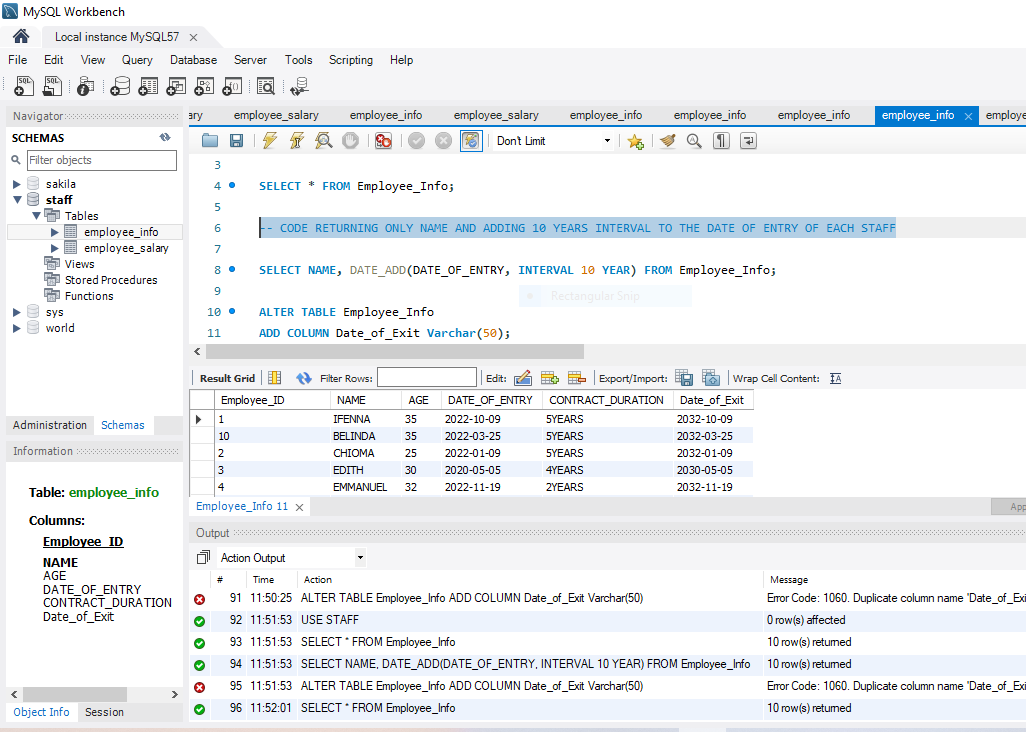Create a new view icon
1026x732 pixels.
[x=177, y=86]
